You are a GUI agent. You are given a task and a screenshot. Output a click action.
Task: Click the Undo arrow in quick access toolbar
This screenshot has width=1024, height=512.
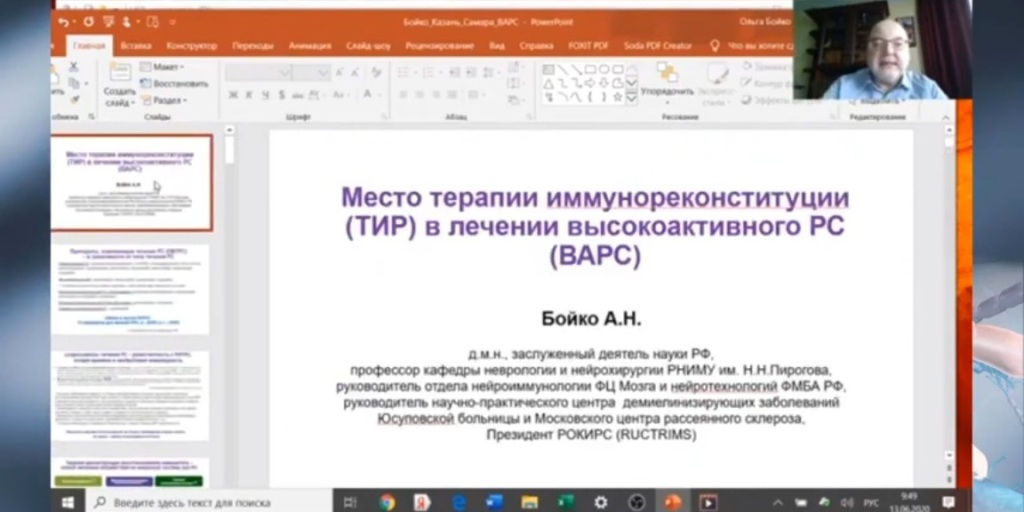pyautogui.click(x=65, y=21)
